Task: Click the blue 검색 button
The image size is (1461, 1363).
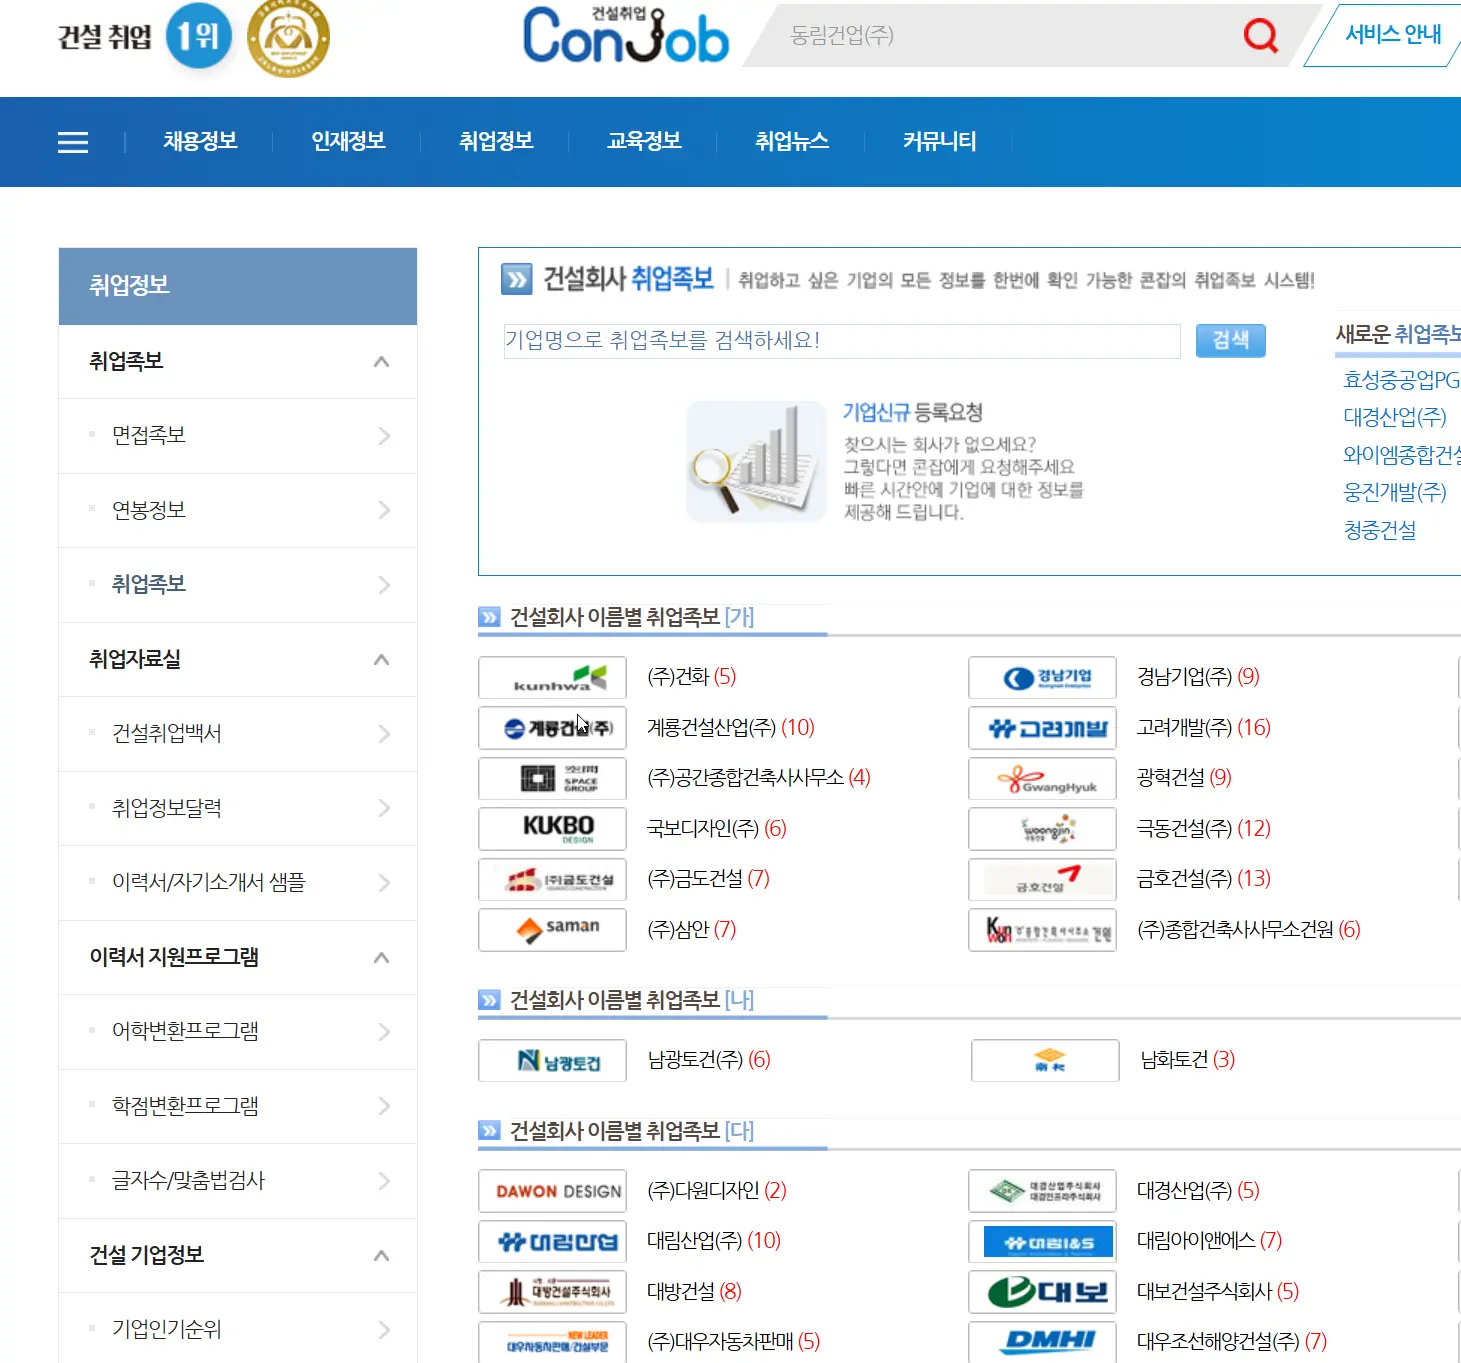Action: (x=1231, y=340)
